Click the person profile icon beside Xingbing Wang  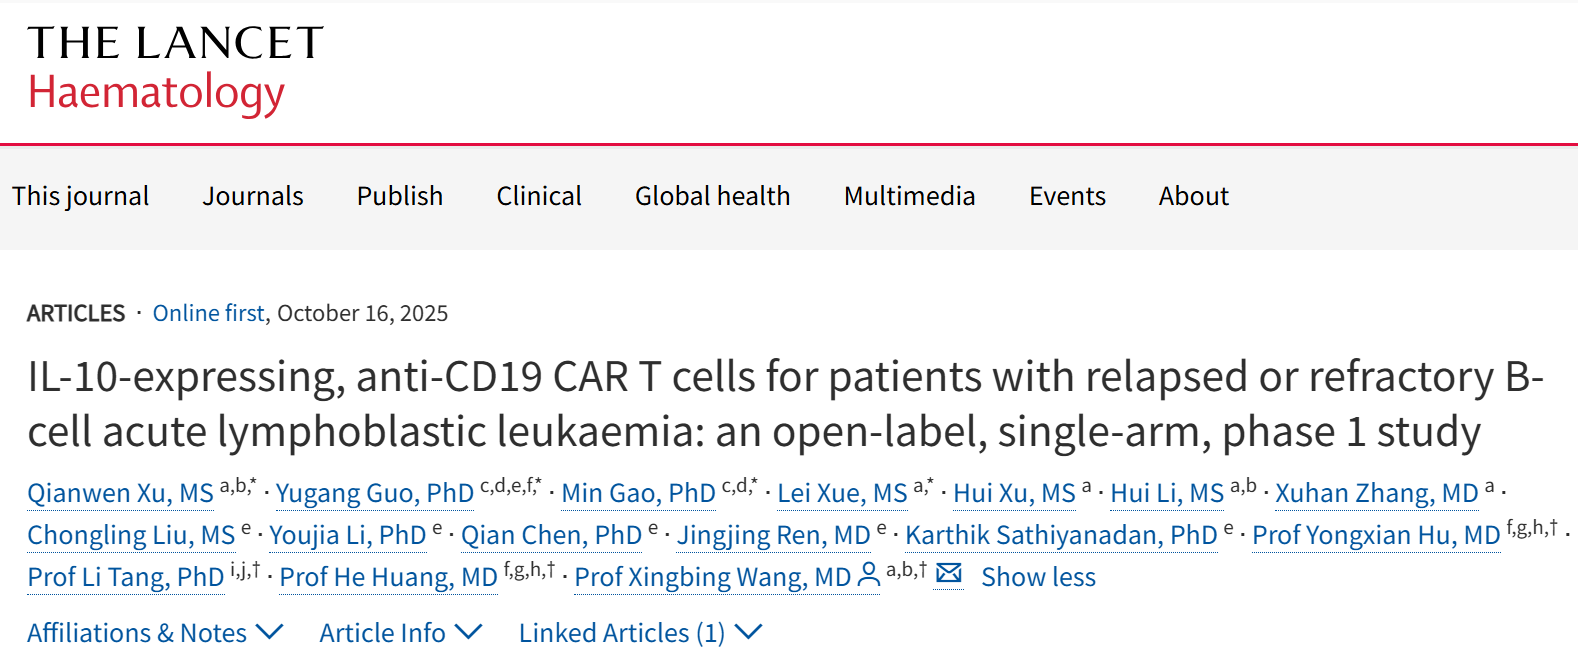tap(869, 575)
